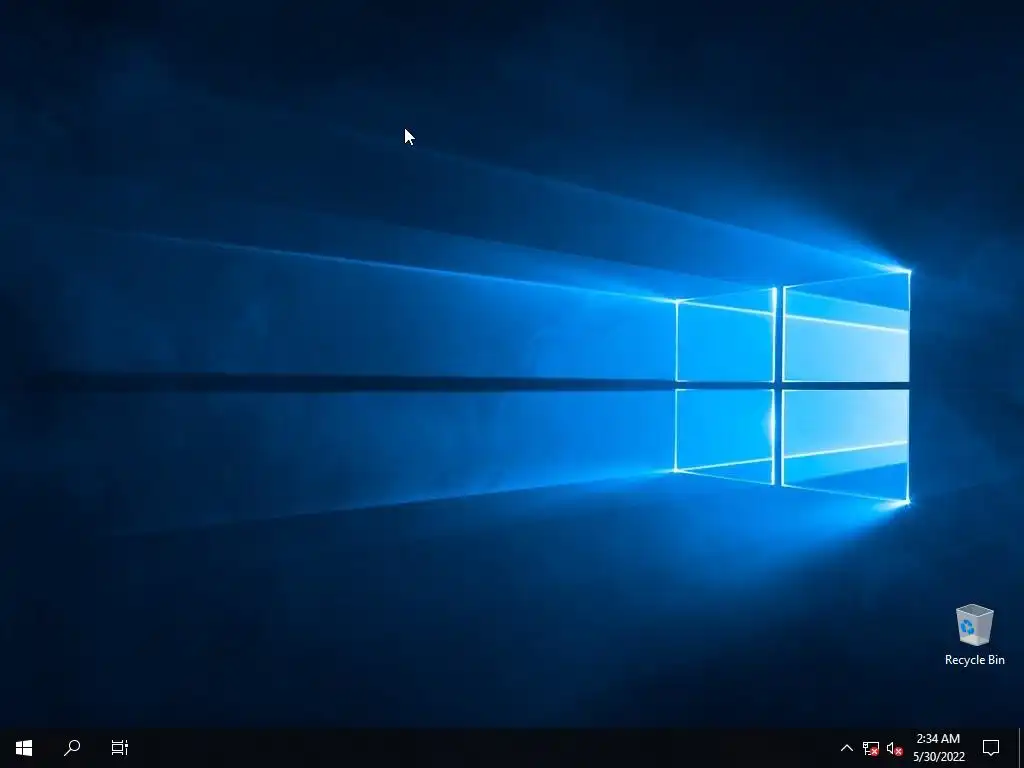1024x768 pixels.
Task: Open the Windows Start menu
Action: tap(24, 748)
